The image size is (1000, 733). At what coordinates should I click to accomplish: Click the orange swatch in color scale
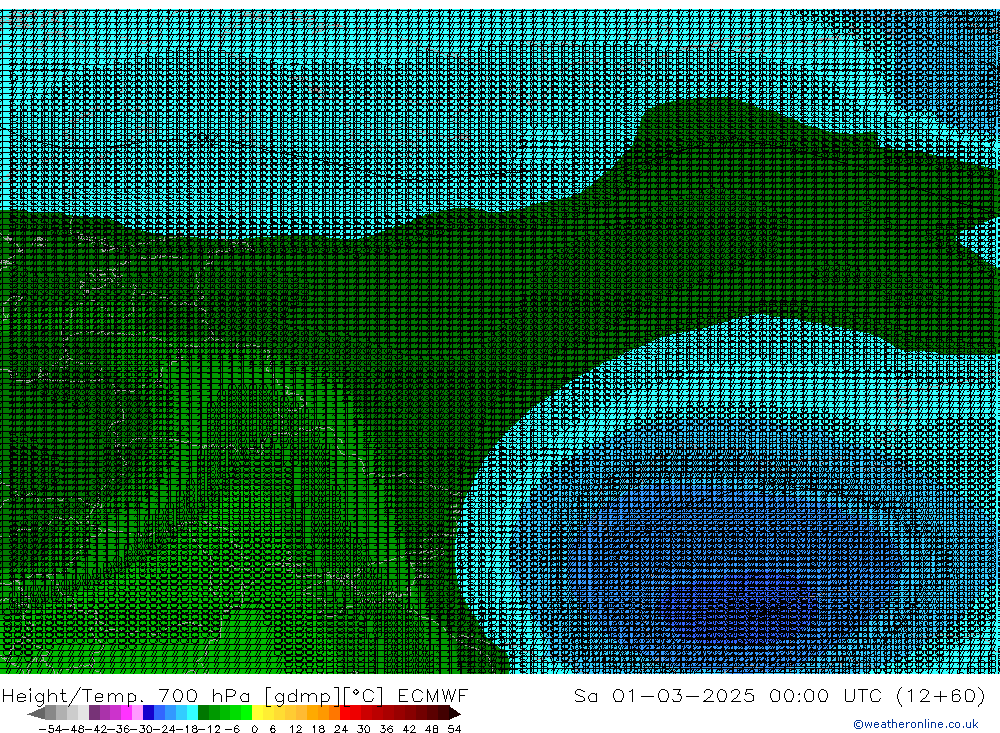323,713
